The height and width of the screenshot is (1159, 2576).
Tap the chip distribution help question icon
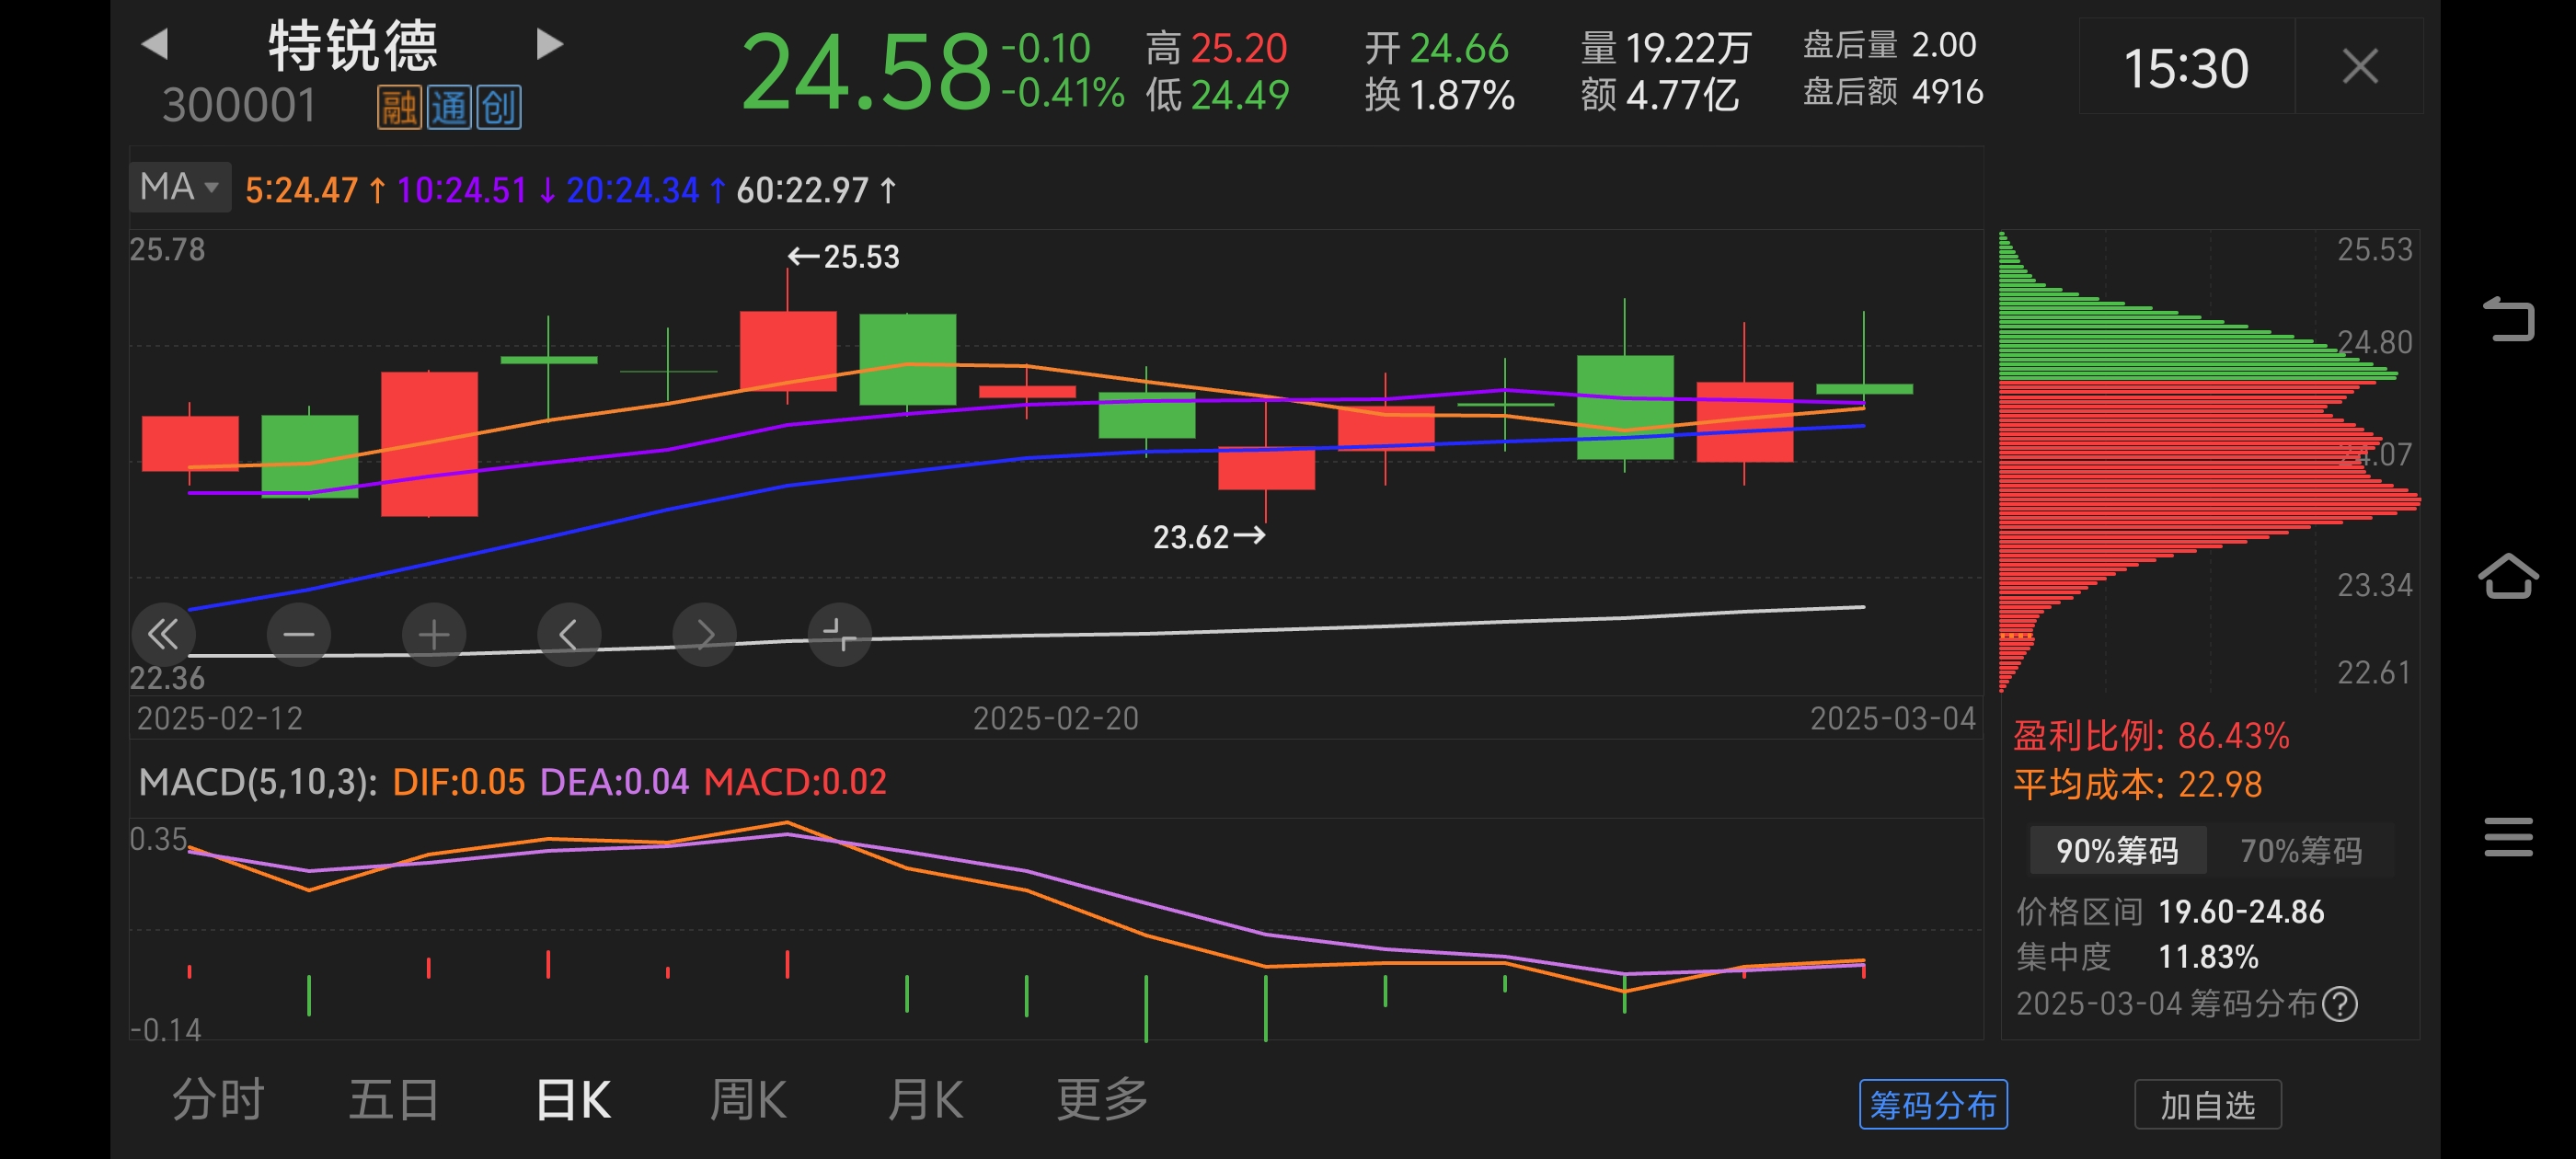(2340, 1003)
